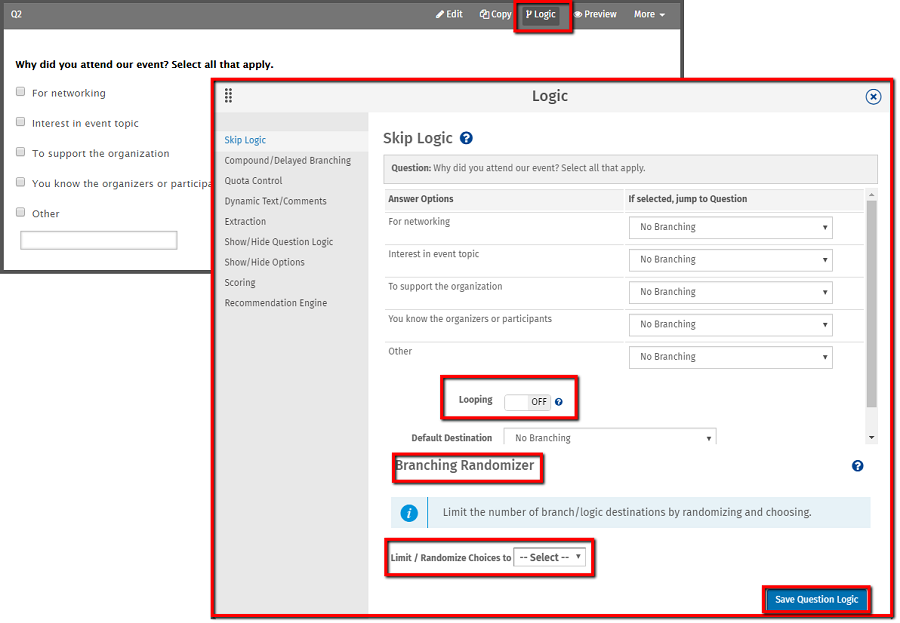Copy question Q2 with the Copy button
The image size is (900, 623).
(x=495, y=14)
